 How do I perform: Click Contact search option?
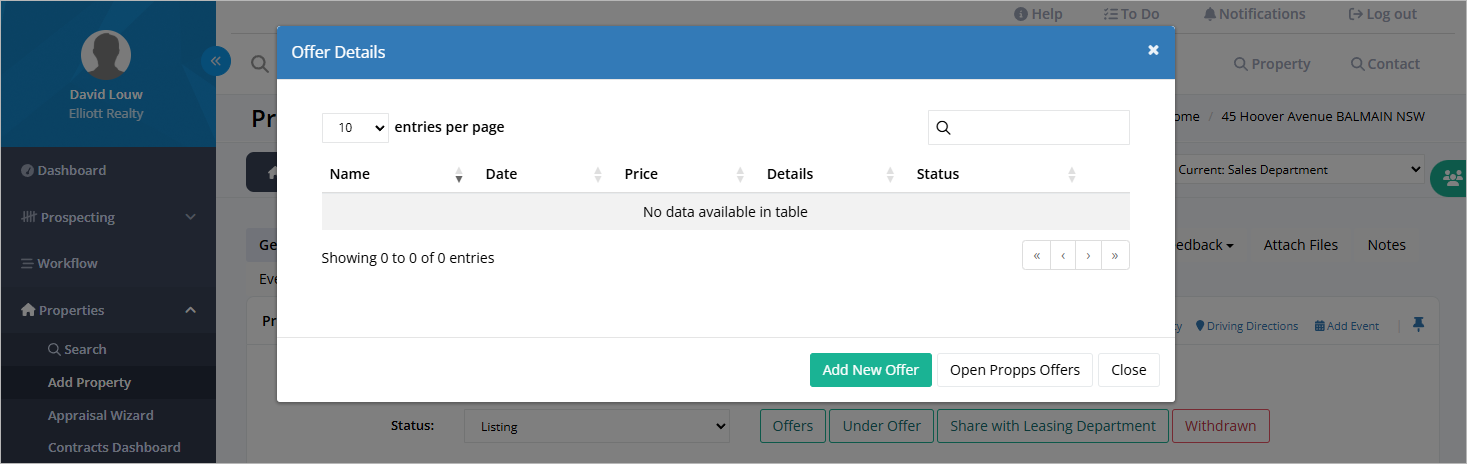click(1385, 64)
